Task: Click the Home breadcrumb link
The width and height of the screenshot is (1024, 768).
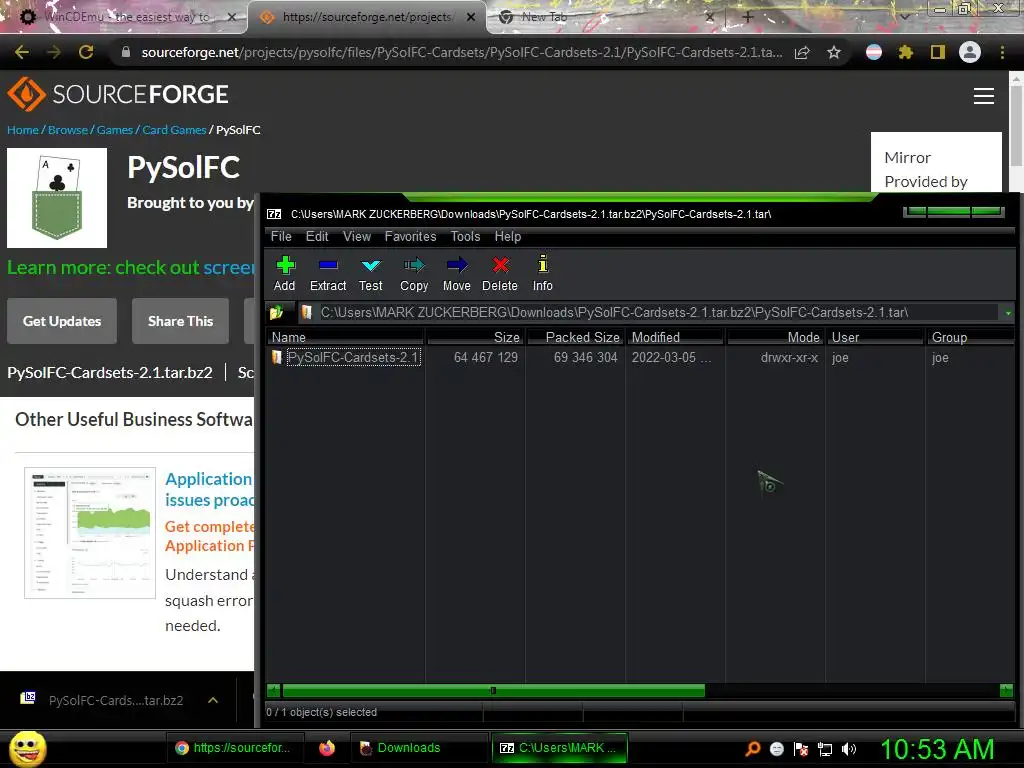Action: point(23,130)
